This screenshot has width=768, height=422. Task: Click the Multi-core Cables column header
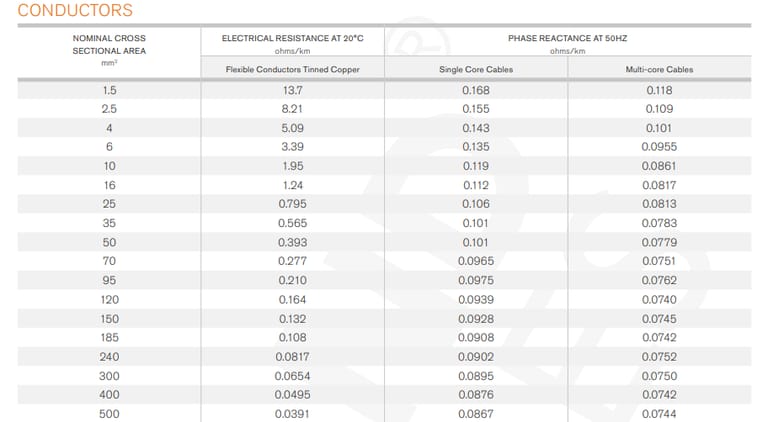(x=659, y=70)
